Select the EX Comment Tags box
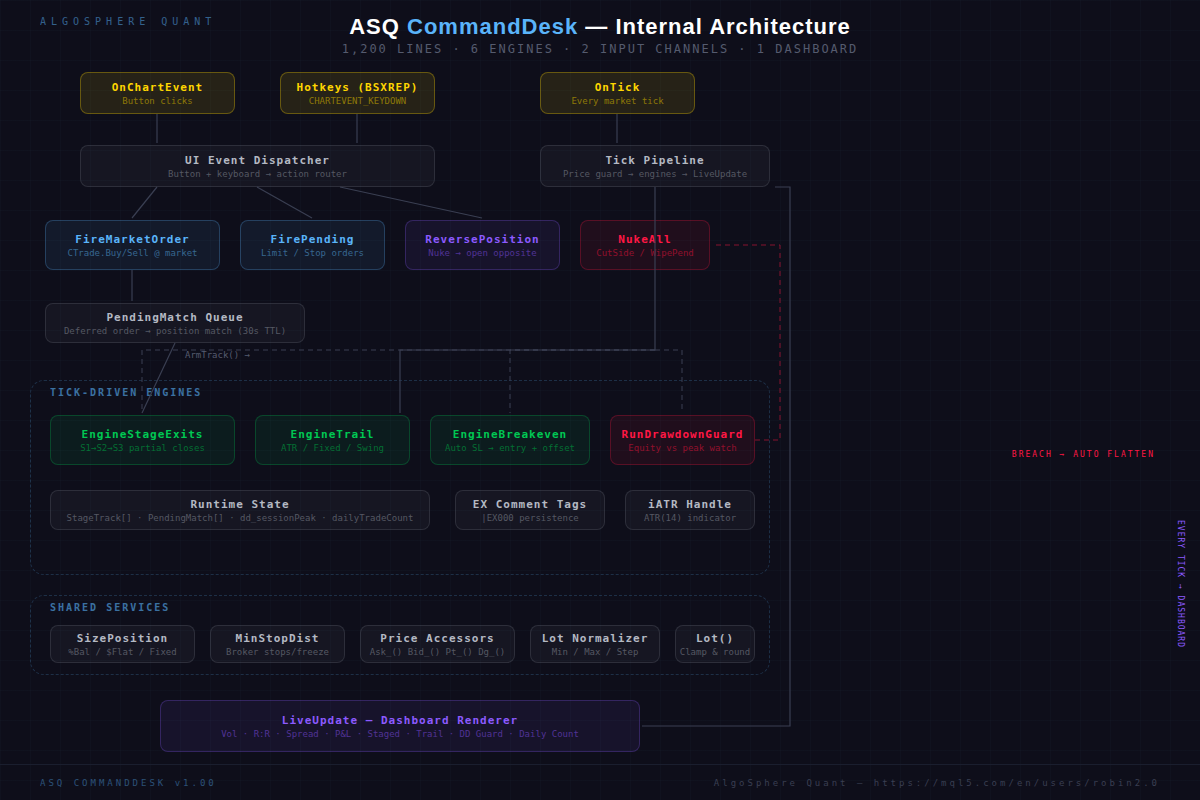Image resolution: width=1200 pixels, height=800 pixels. (x=530, y=510)
